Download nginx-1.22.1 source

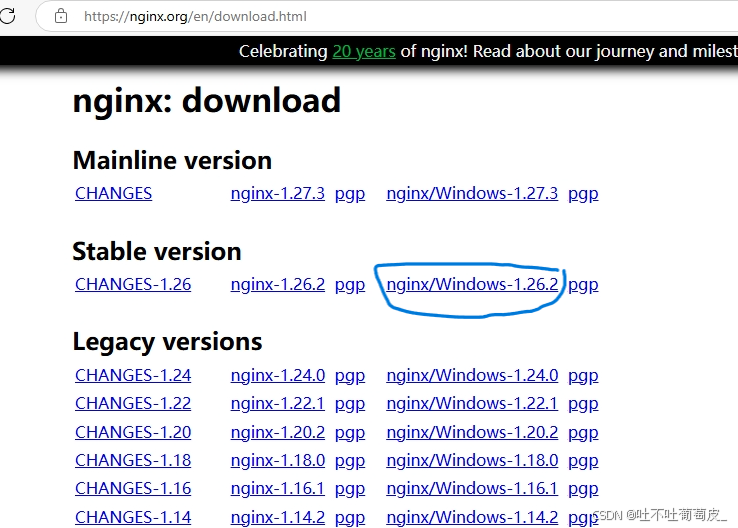278,403
